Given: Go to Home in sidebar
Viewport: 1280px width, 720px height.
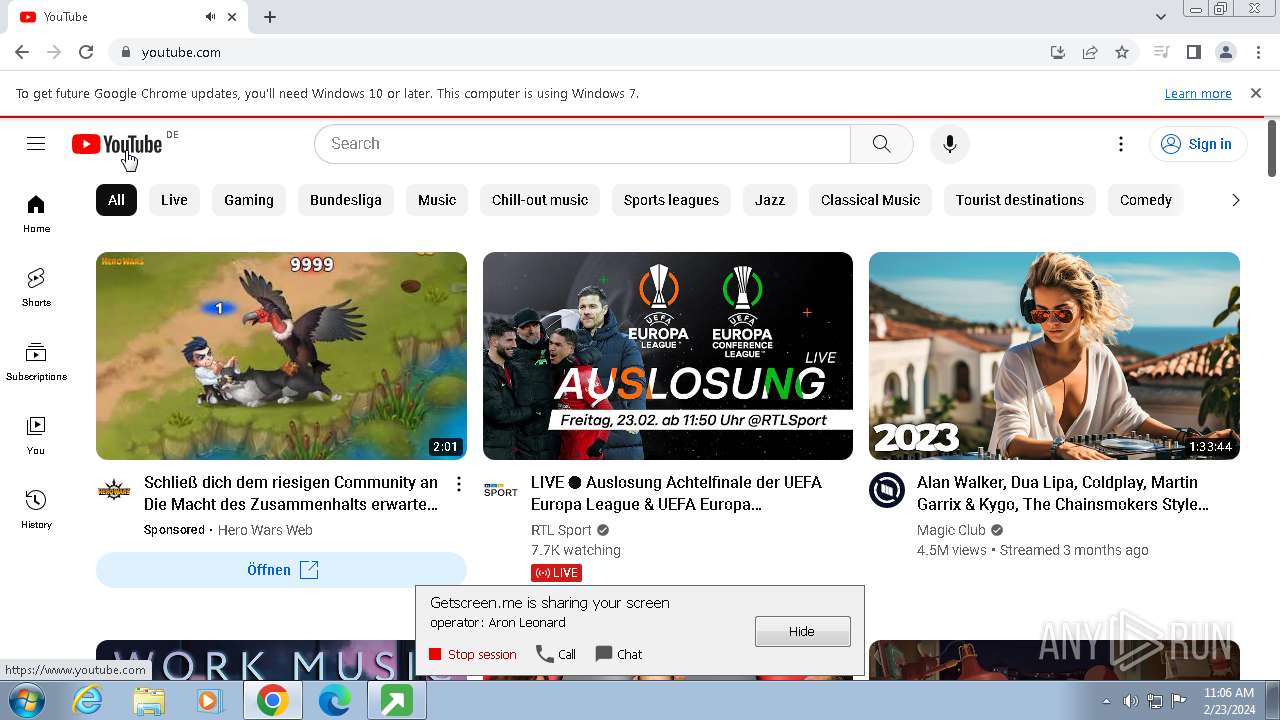Looking at the screenshot, I should 36,214.
